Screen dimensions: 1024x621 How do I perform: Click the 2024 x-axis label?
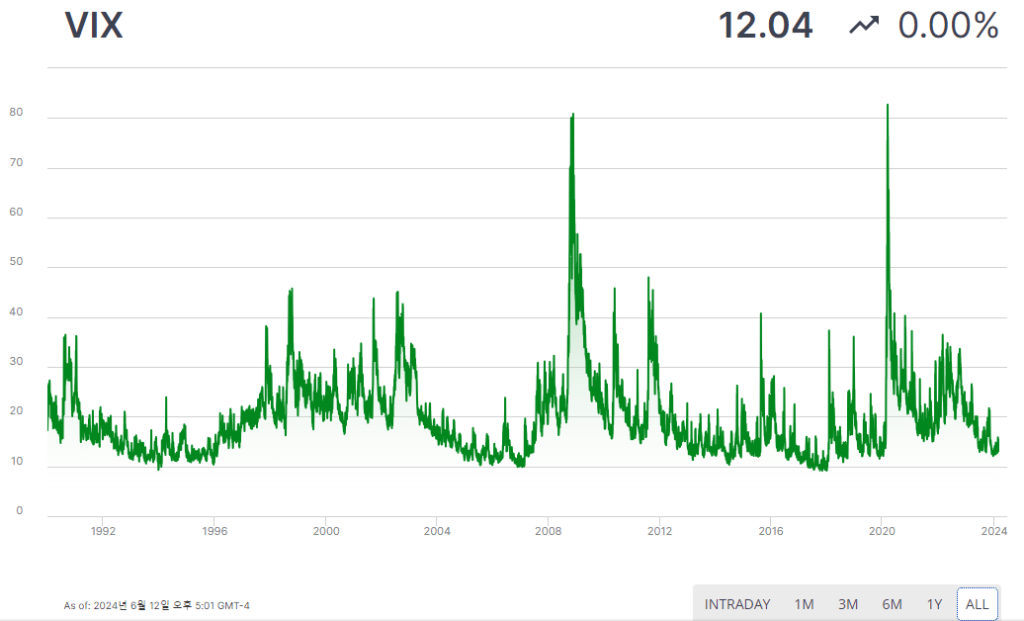992,531
